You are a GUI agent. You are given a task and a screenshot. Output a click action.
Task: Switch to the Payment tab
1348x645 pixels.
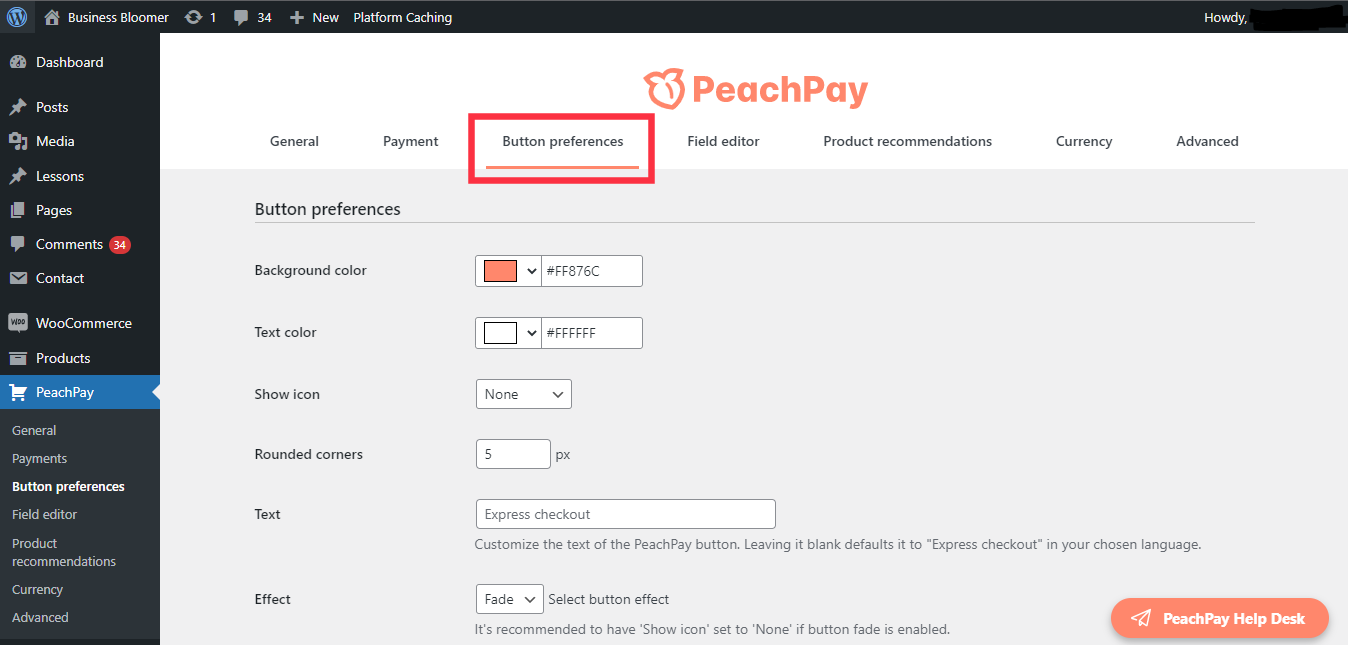point(411,141)
